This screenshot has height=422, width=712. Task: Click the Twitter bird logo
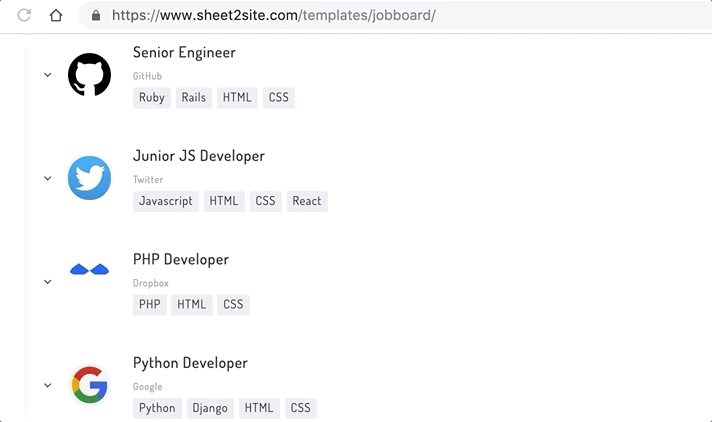click(x=89, y=178)
